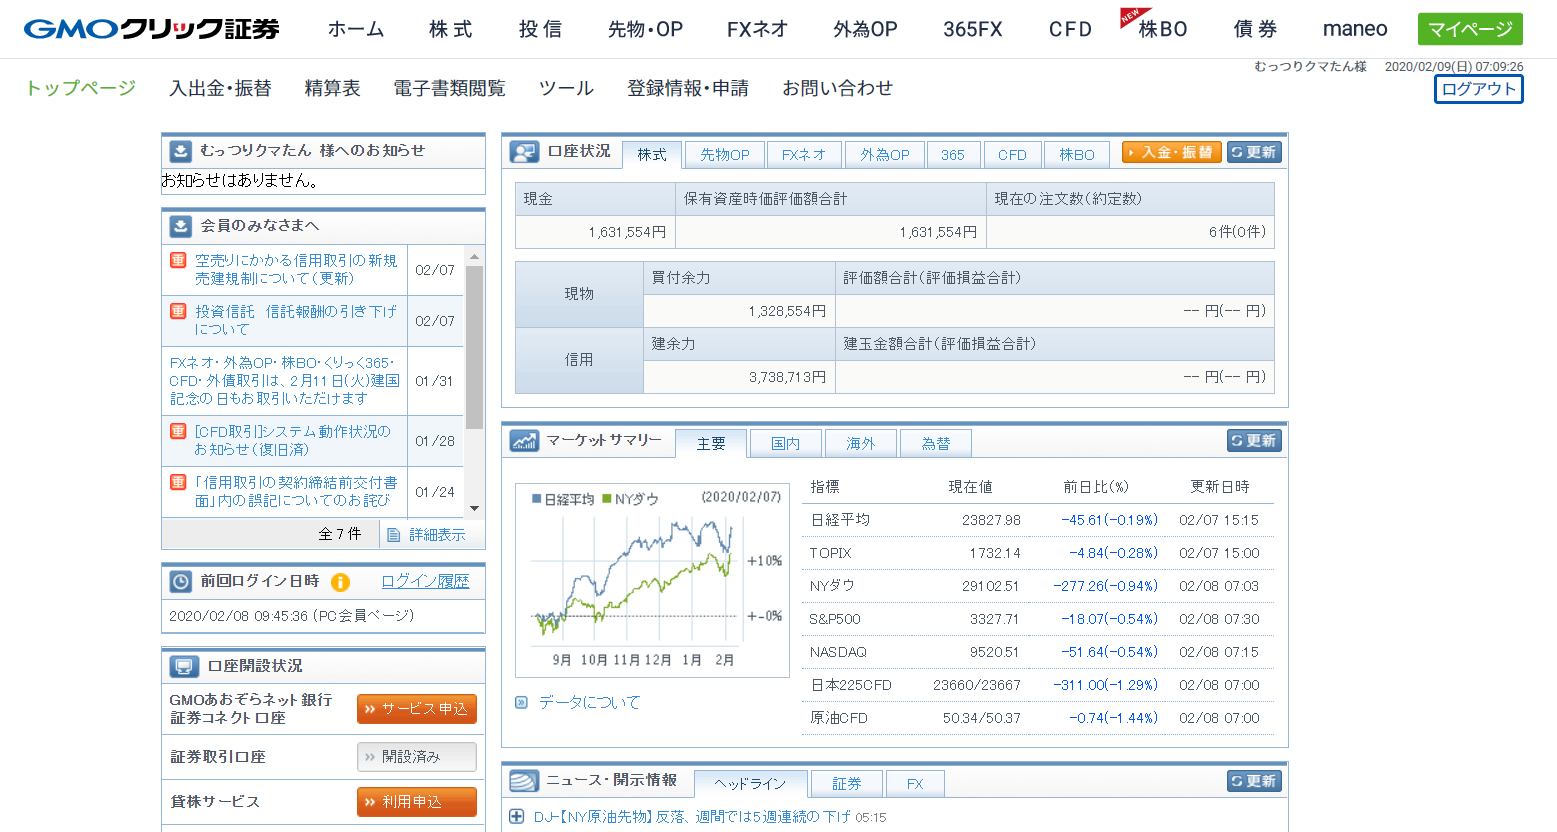Viewport: 1557px width, 832px height.
Task: Select the 証券 news tab
Action: pyautogui.click(x=847, y=784)
